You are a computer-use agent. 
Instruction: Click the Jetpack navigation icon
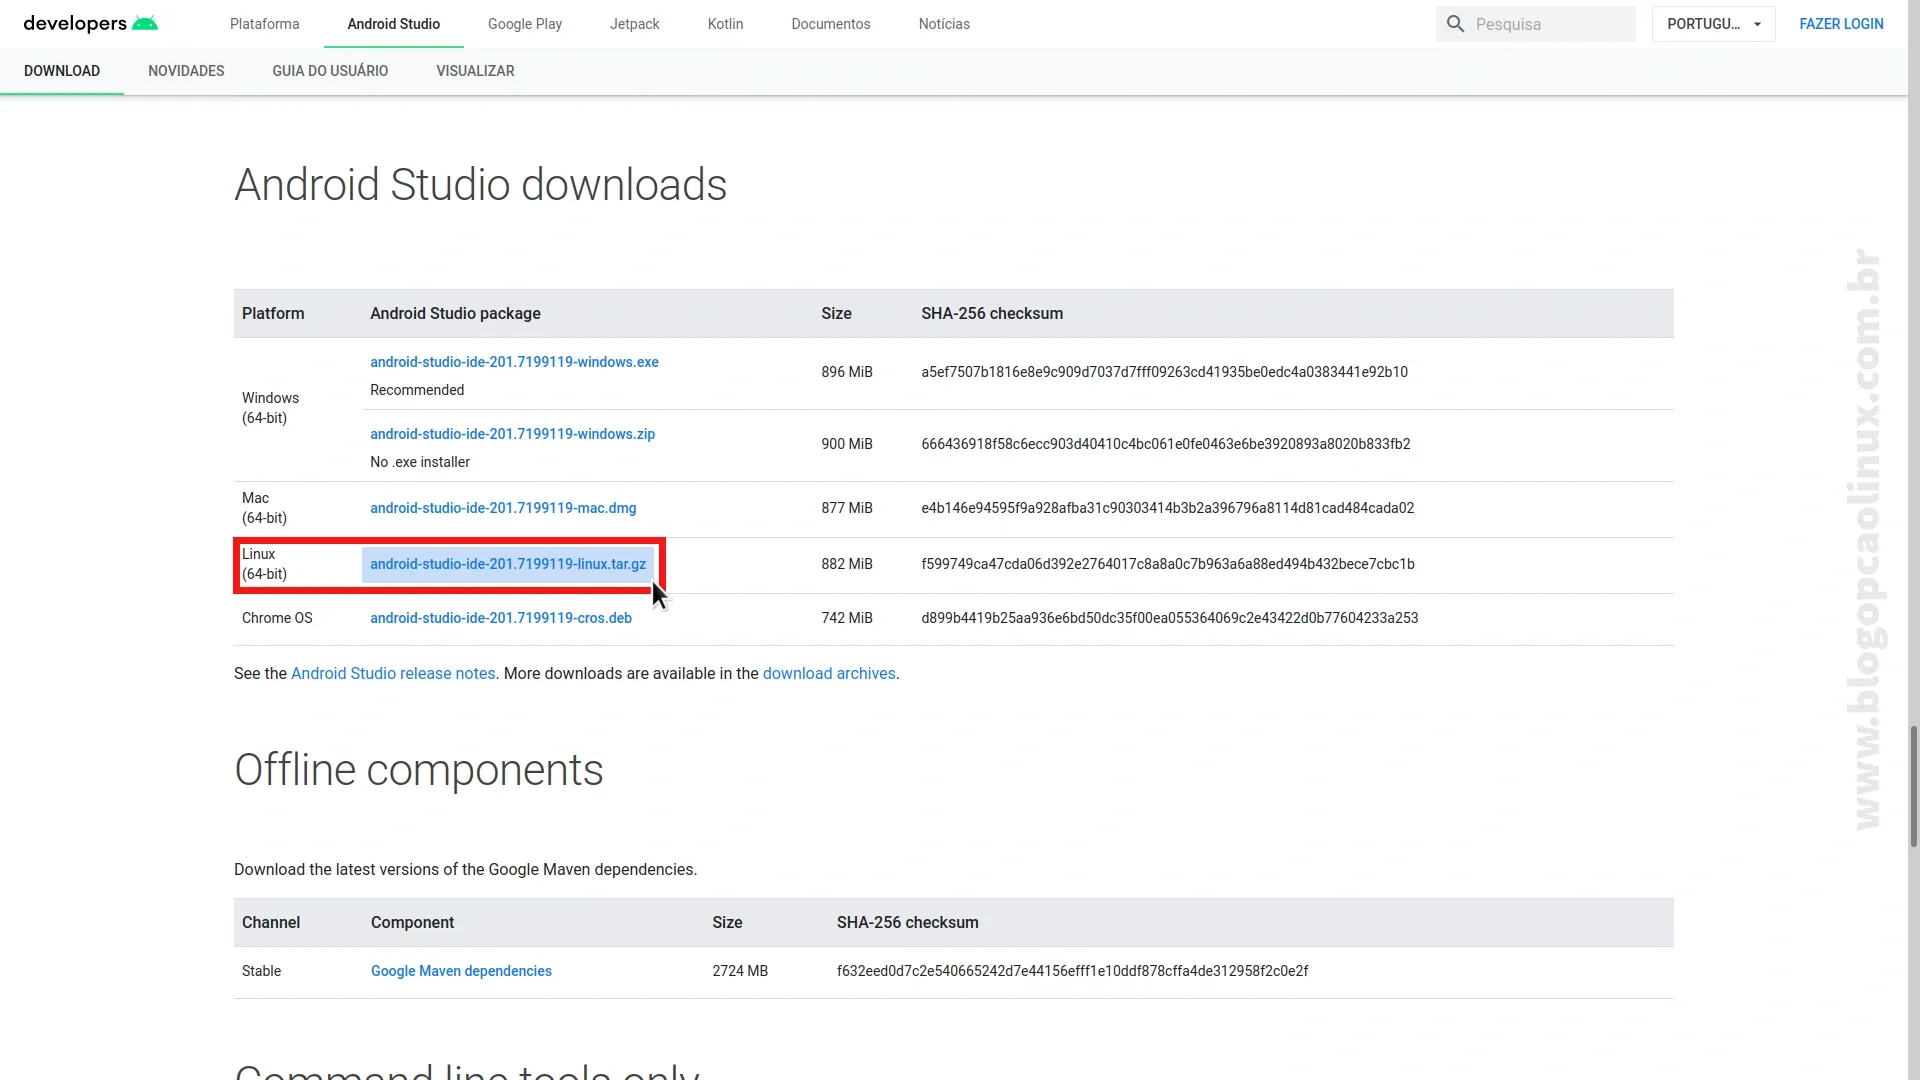tap(634, 24)
